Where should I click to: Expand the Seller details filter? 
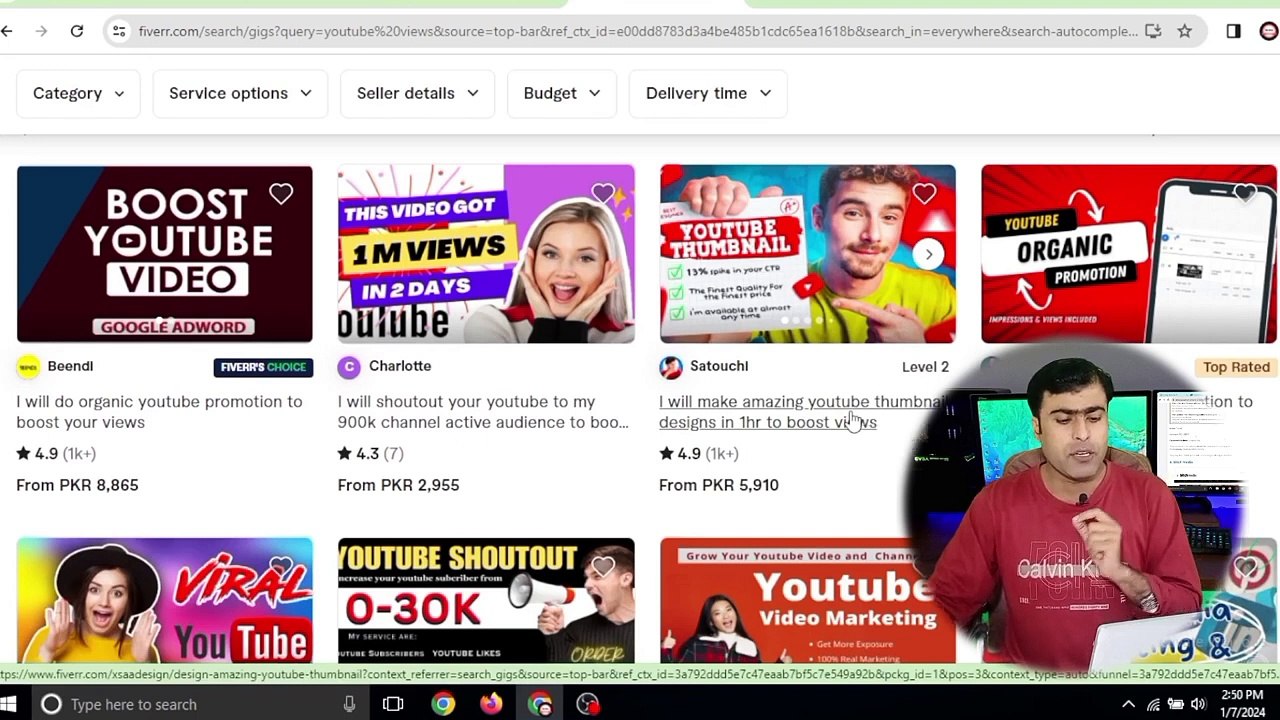417,93
